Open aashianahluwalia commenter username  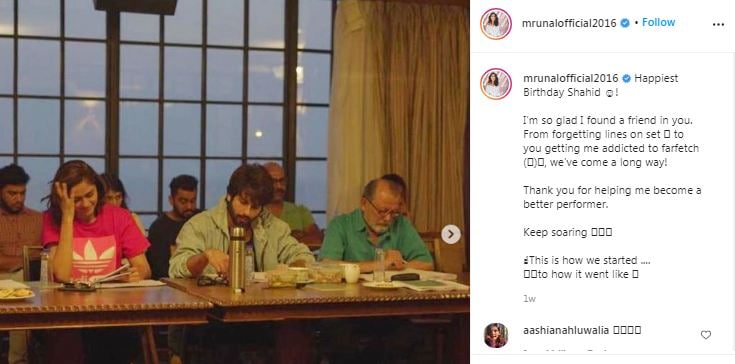tap(566, 330)
